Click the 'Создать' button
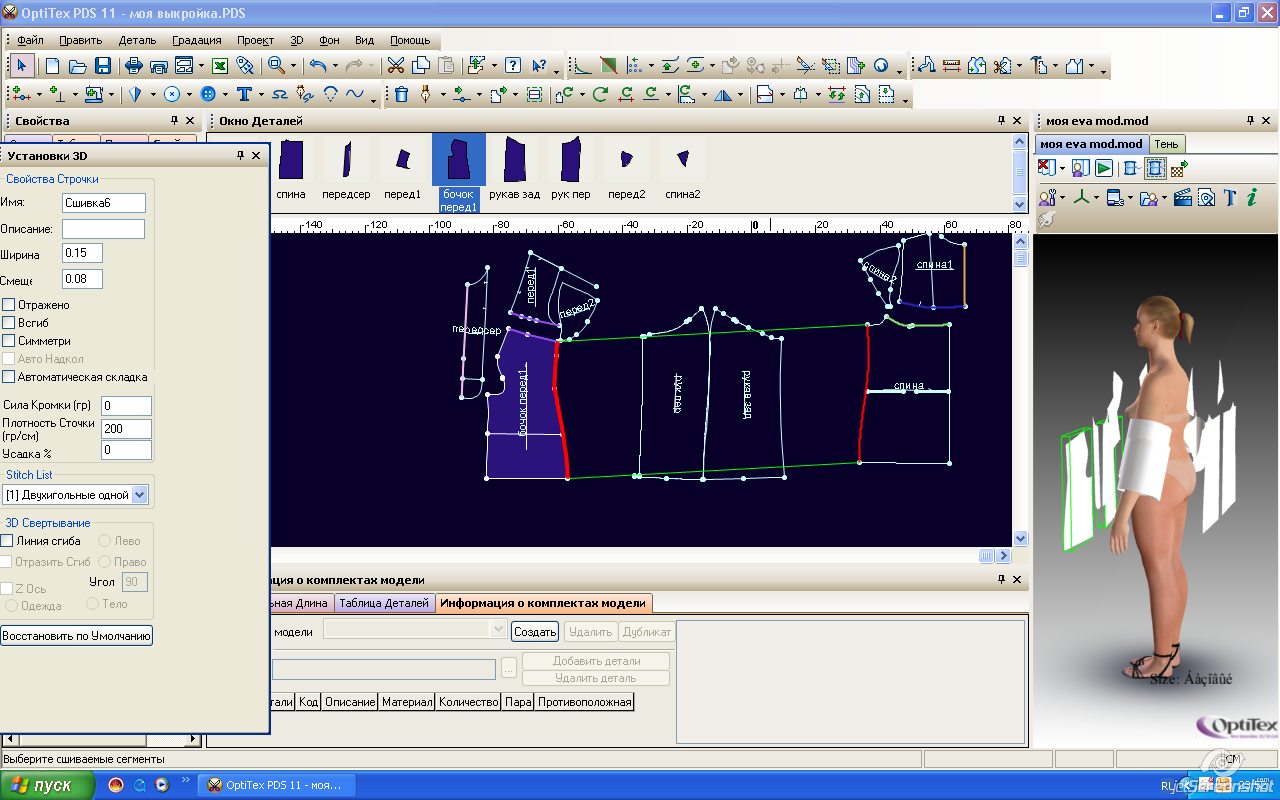1280x800 pixels. (535, 632)
